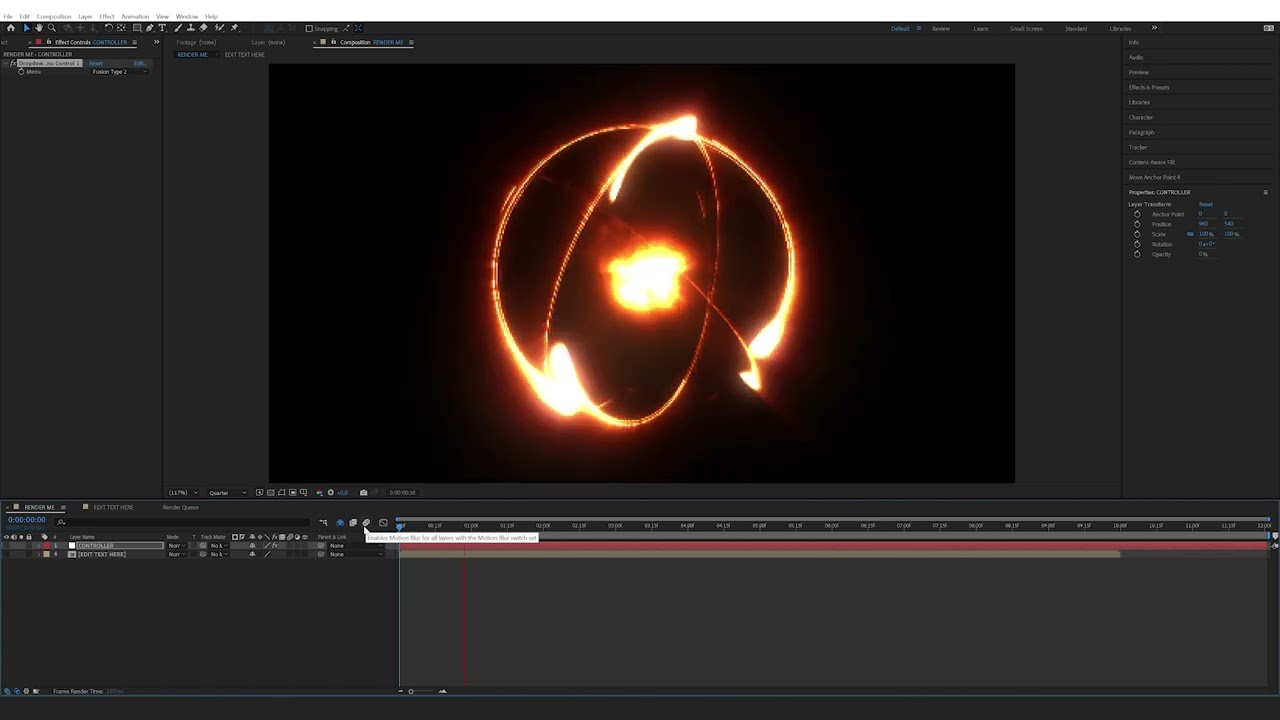Screen dimensions: 1280x720
Task: Click the red label swatch of CONTROLLER layer
Action: 46,546
